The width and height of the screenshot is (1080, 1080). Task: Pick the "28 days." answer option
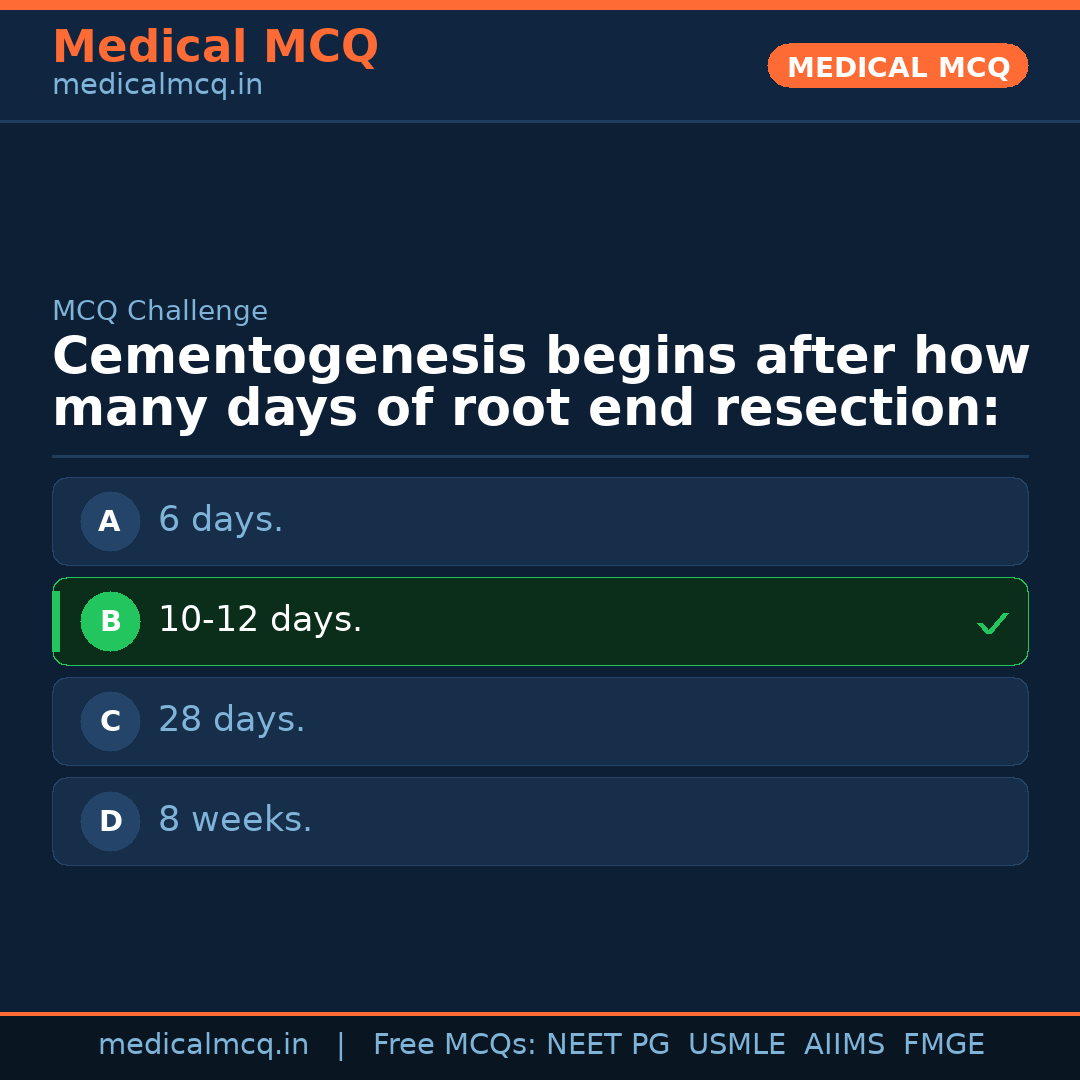tap(232, 720)
